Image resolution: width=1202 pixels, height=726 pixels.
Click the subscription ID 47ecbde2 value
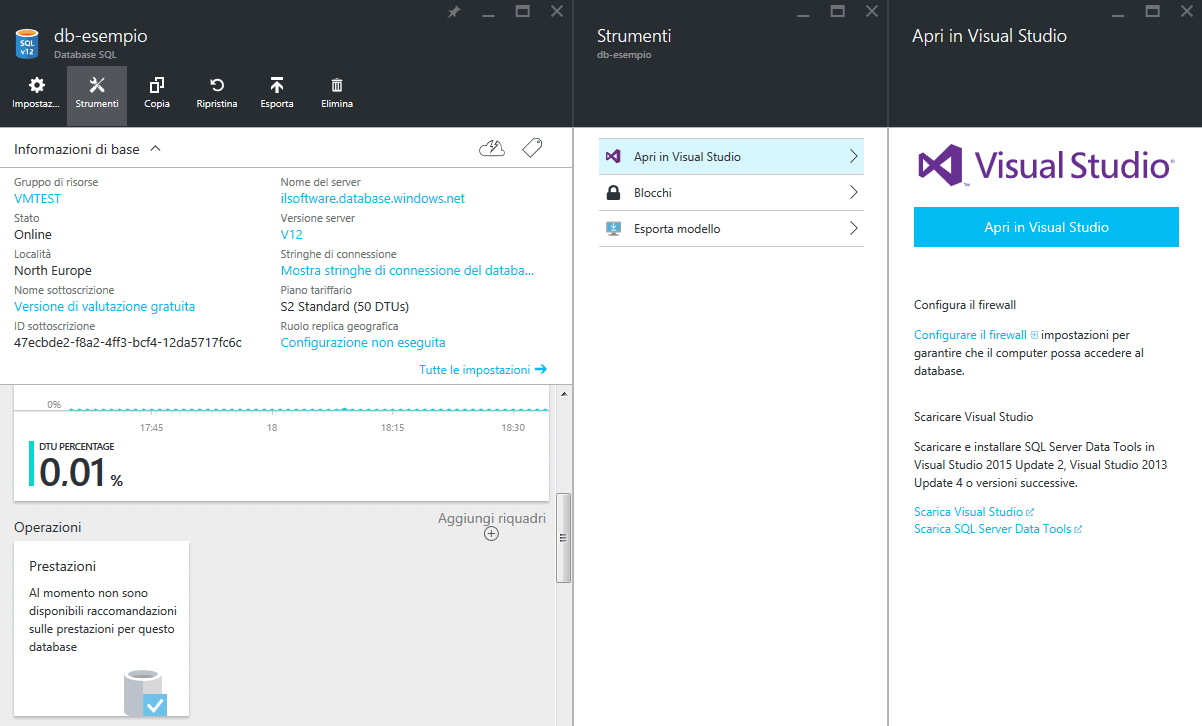128,342
